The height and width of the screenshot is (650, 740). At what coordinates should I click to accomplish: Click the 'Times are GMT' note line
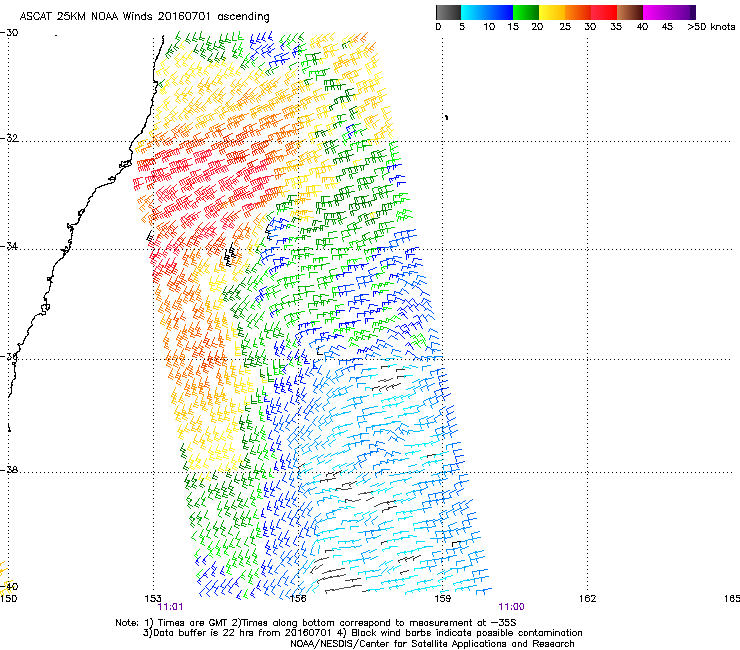pos(316,623)
